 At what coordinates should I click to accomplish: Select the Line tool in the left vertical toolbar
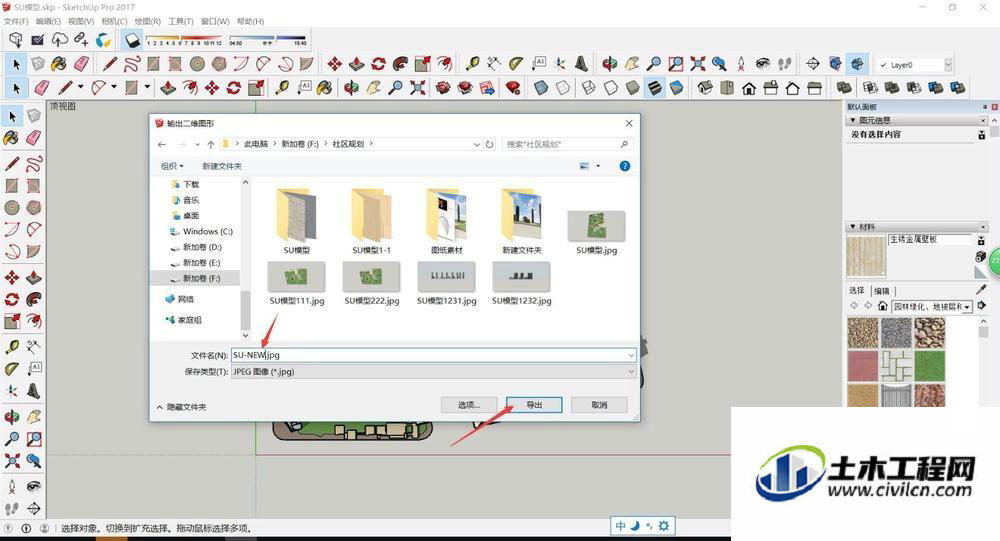(x=11, y=163)
